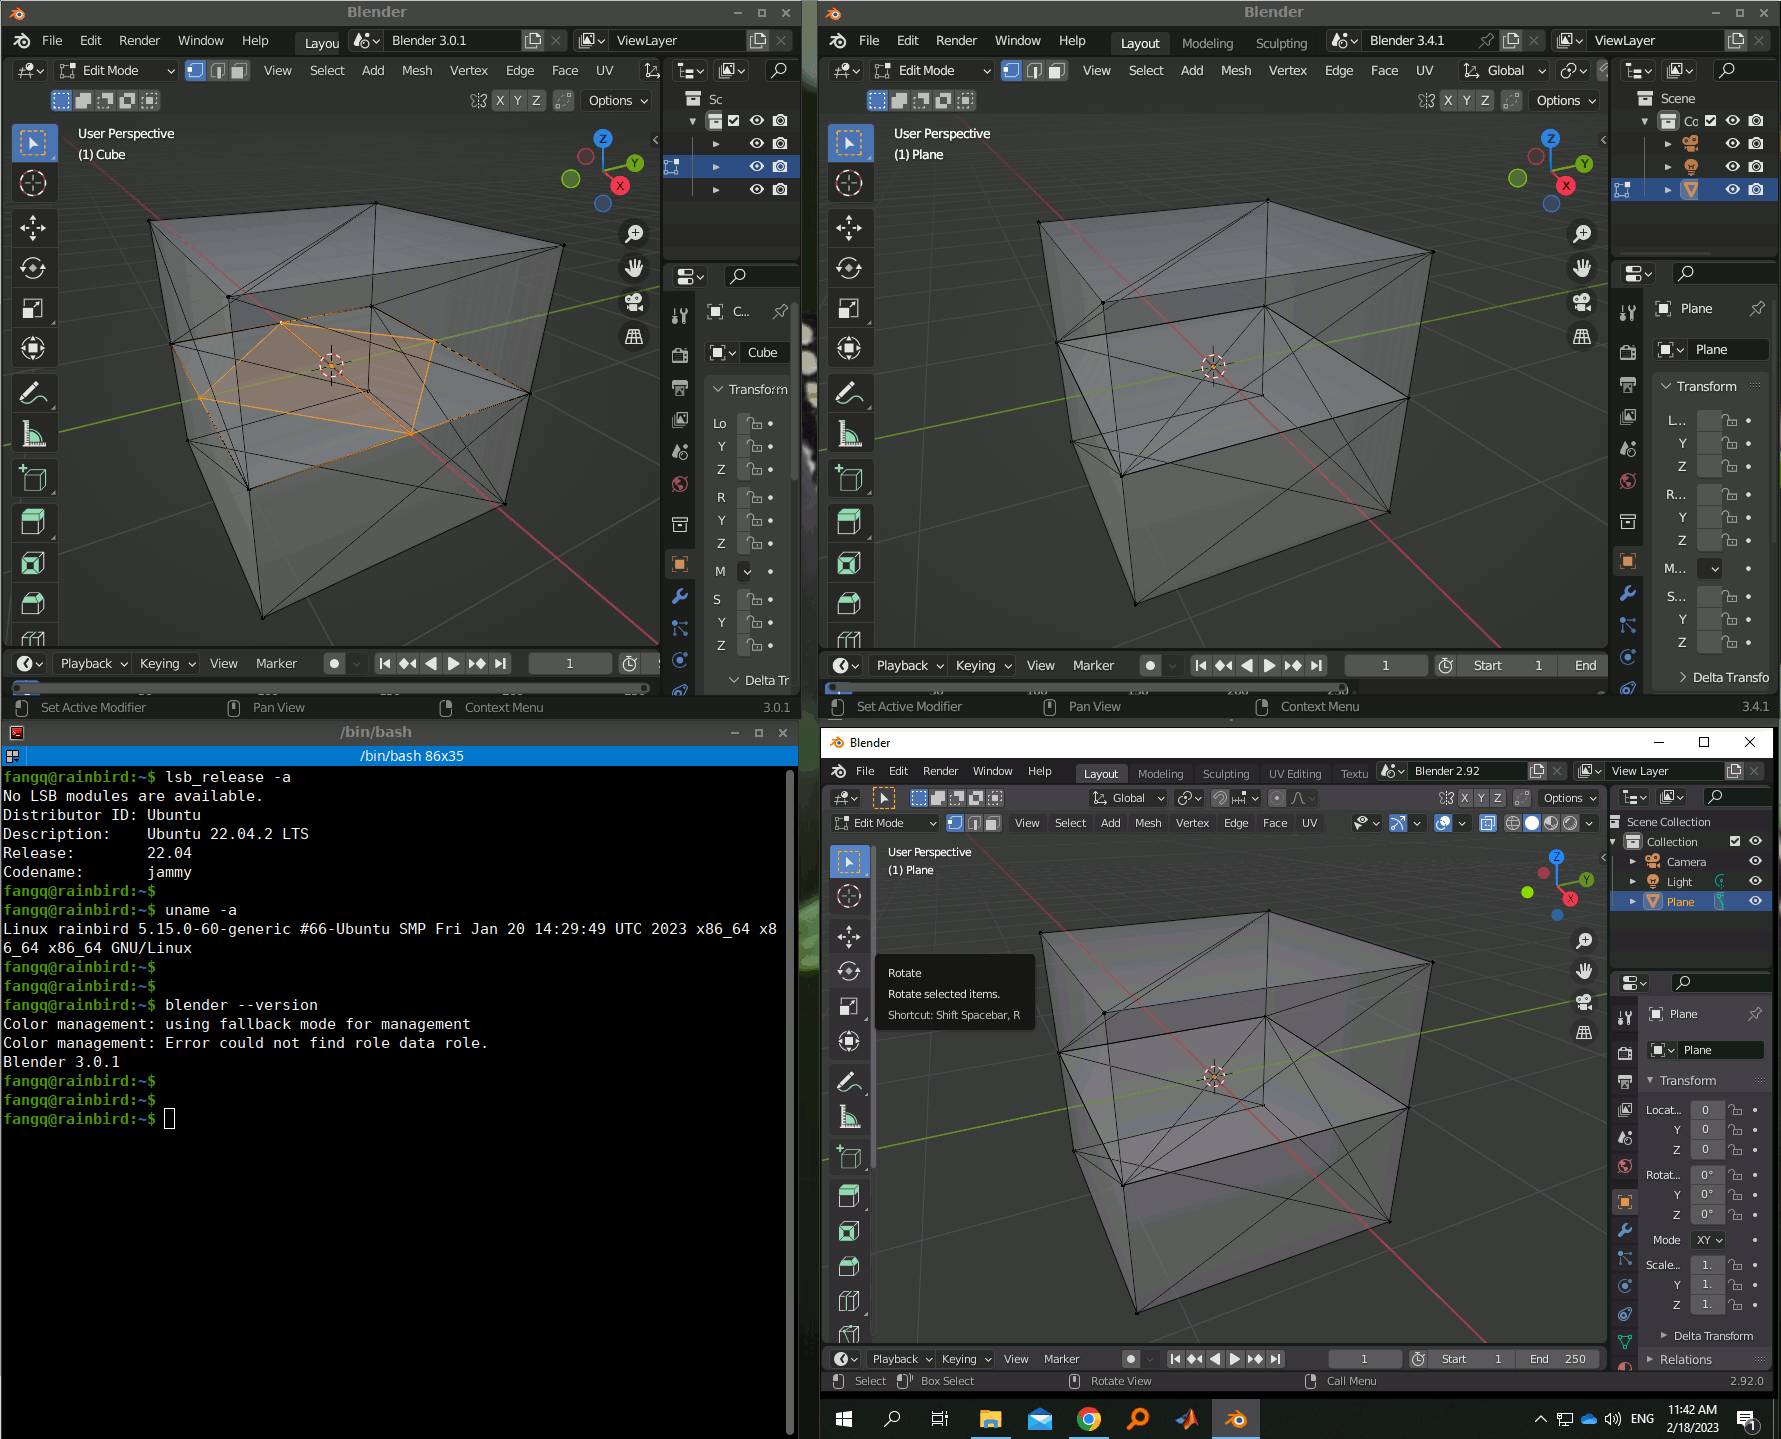Open Object properties tab in Blender 3.0.1
This screenshot has height=1439, width=1781.
click(680, 564)
